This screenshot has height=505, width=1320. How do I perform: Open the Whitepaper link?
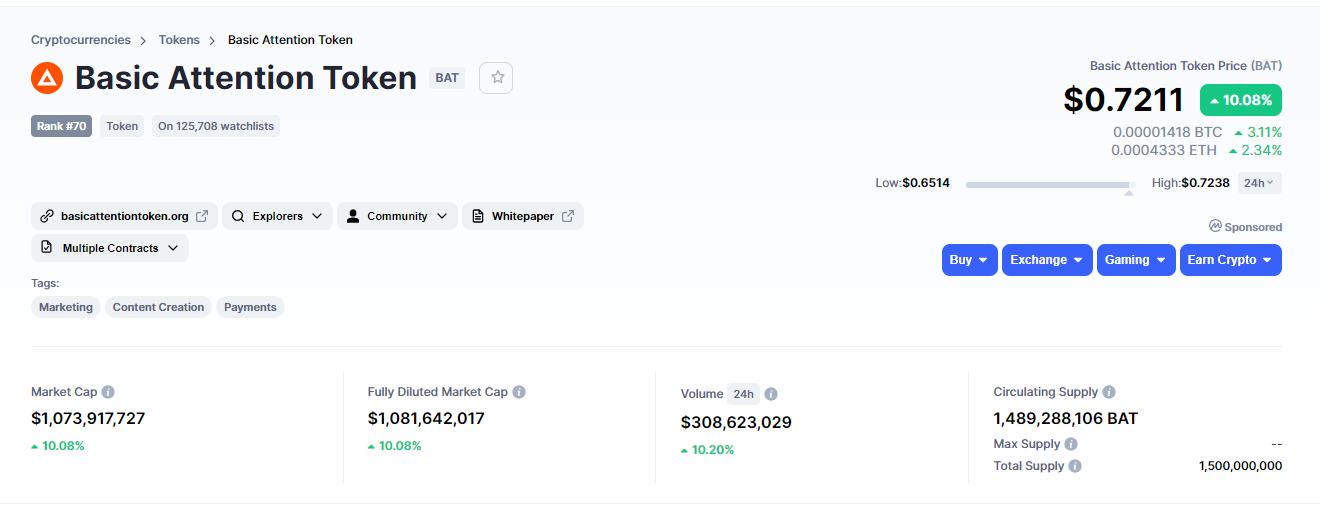tap(523, 216)
